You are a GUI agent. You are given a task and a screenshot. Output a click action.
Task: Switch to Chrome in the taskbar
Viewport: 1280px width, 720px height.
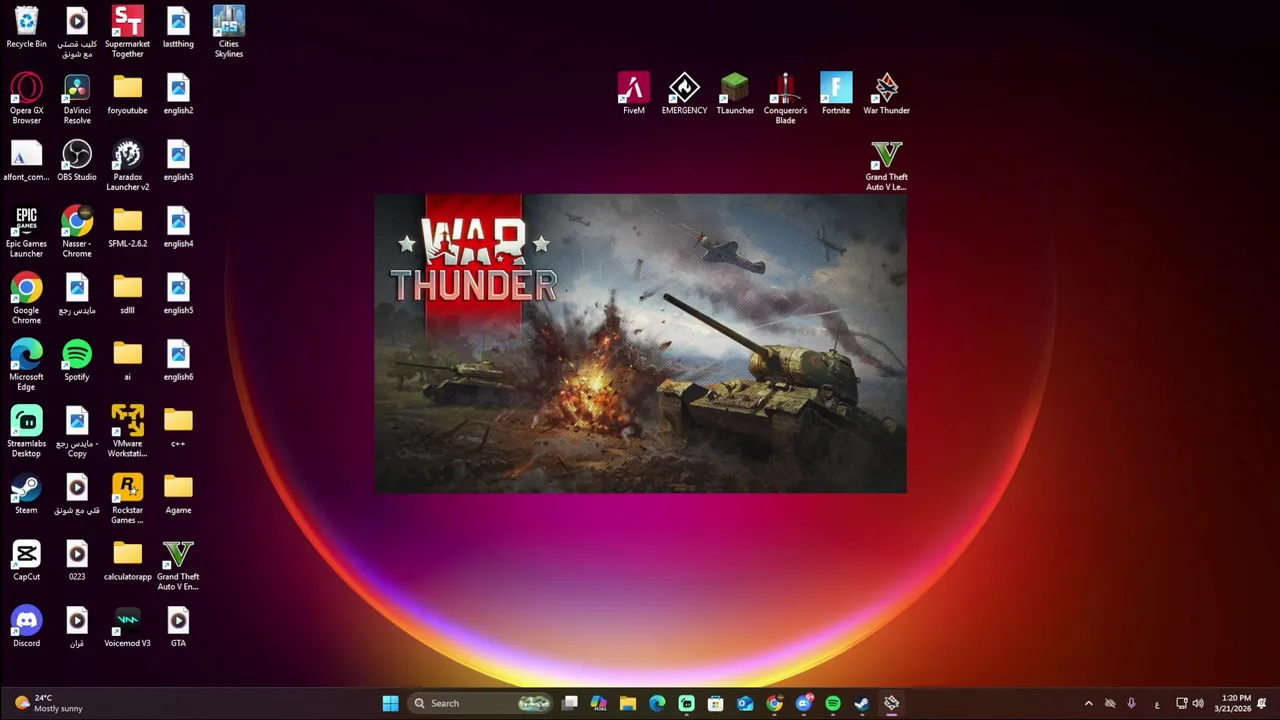tap(774, 703)
